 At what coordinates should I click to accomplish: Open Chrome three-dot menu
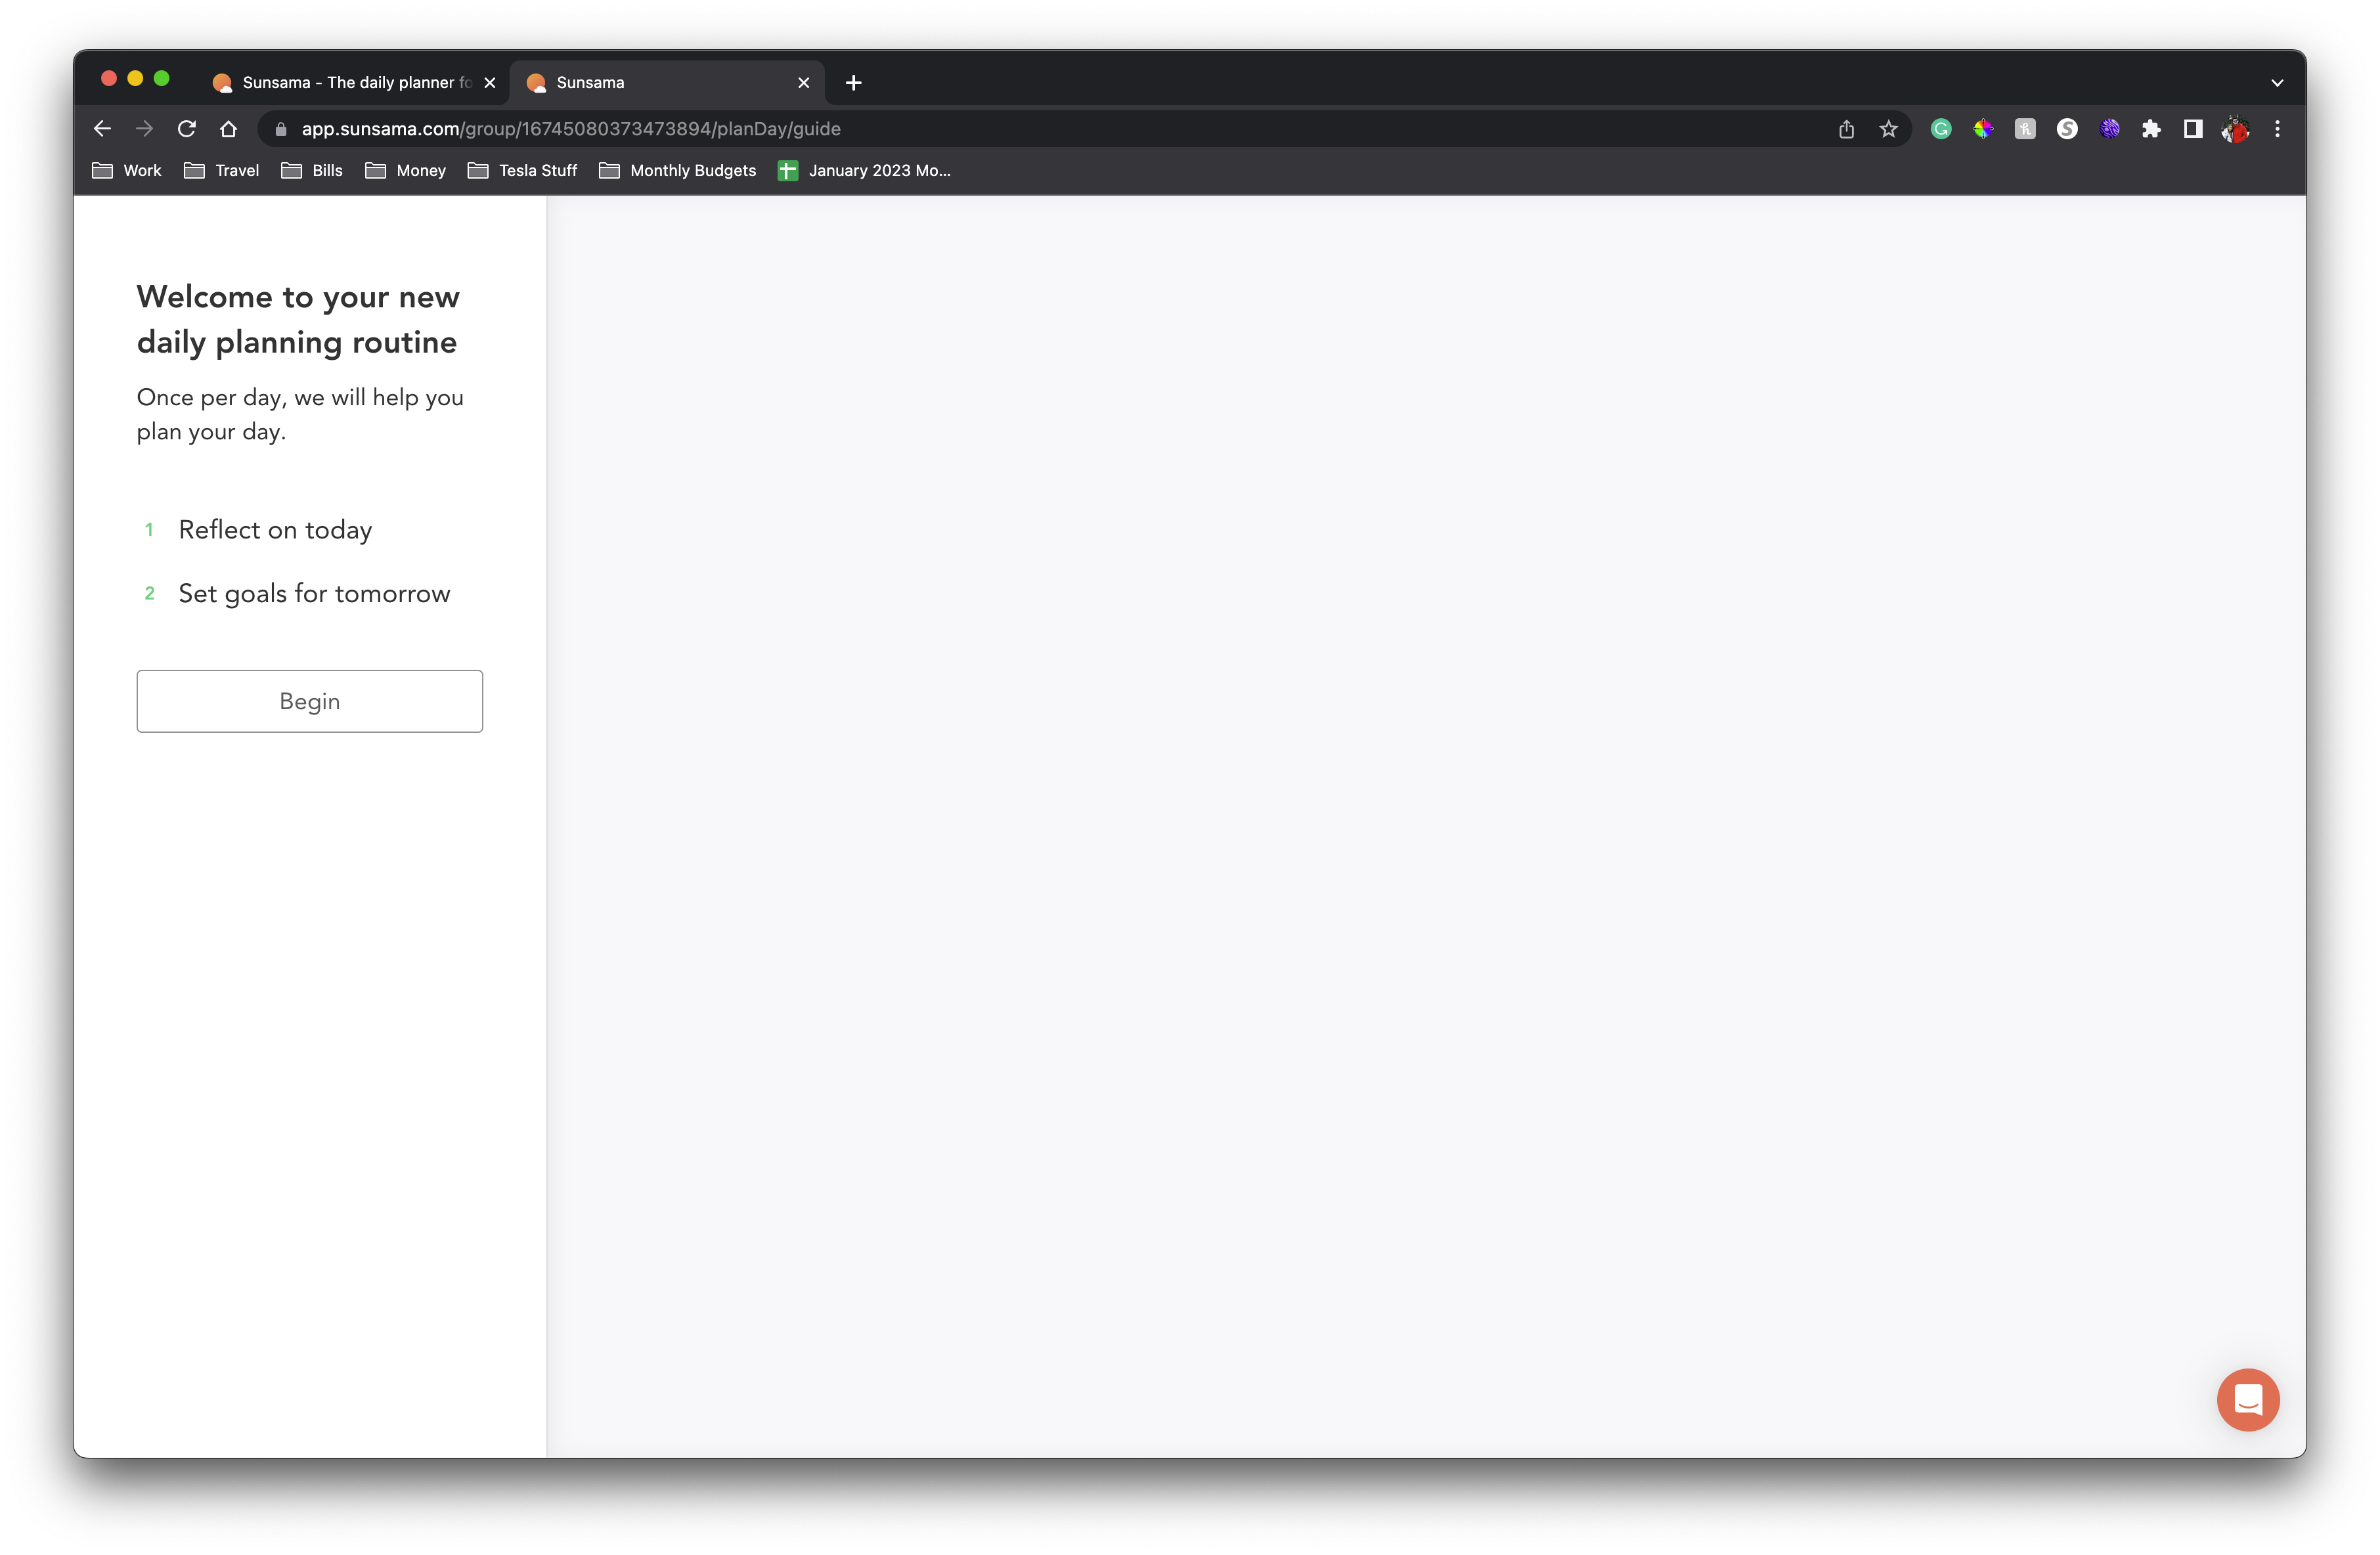pos(2277,129)
